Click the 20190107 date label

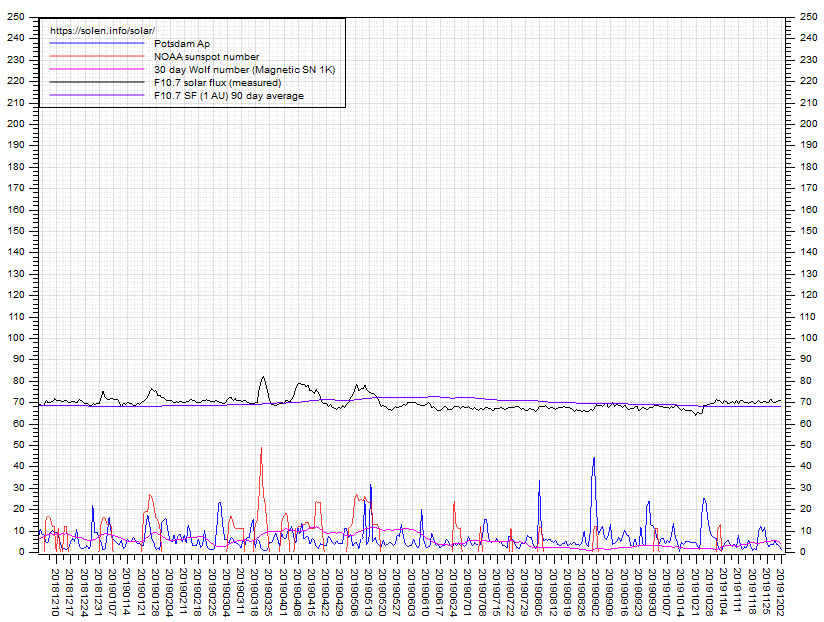(x=112, y=592)
